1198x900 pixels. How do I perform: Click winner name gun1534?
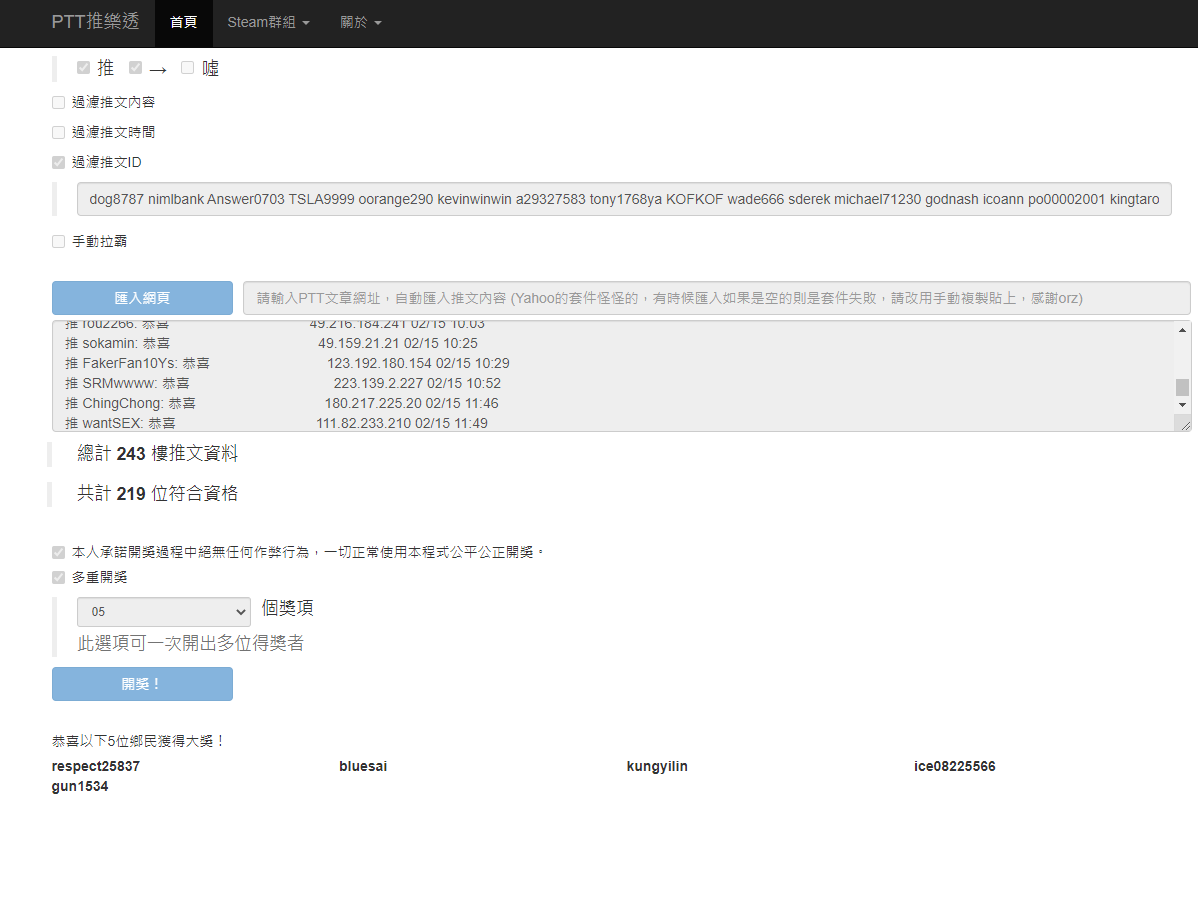click(x=79, y=787)
